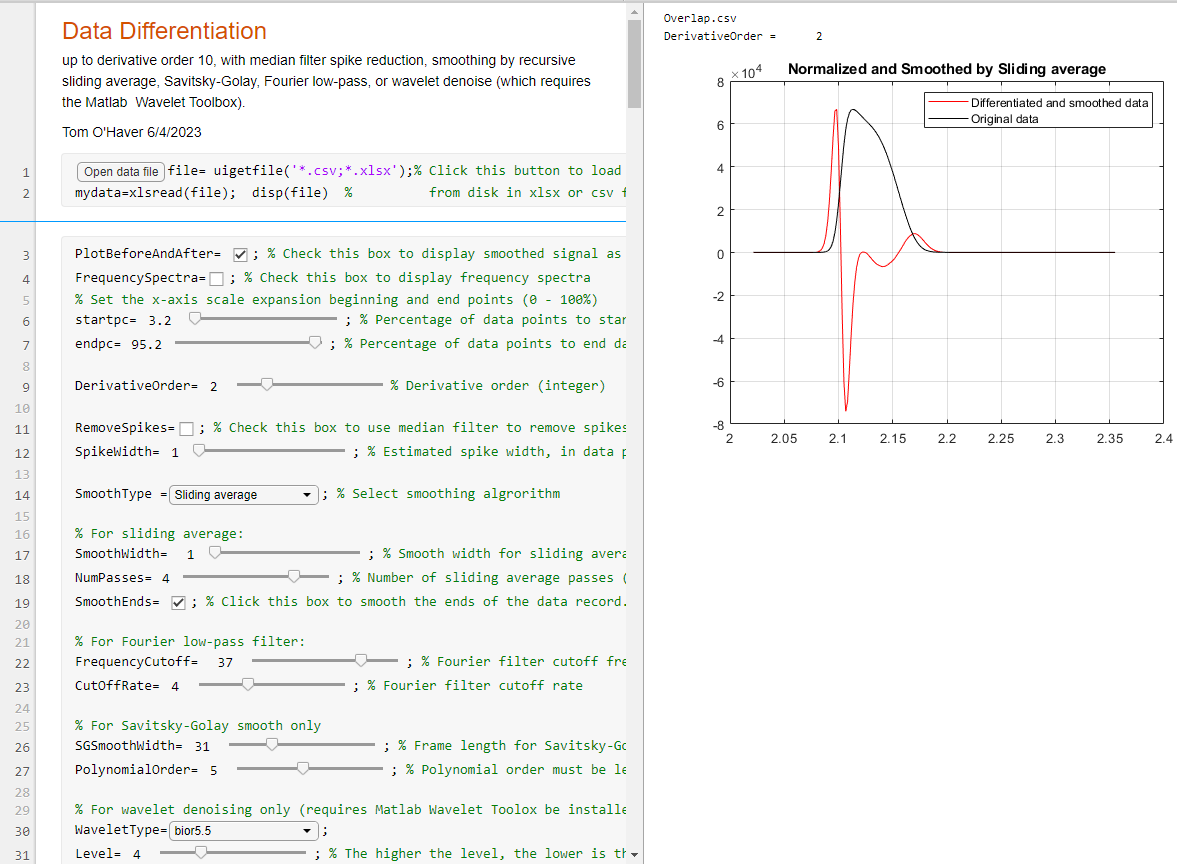Click the NumPasses slider handle
Viewport: 1177px width, 864px height.
coord(294,576)
